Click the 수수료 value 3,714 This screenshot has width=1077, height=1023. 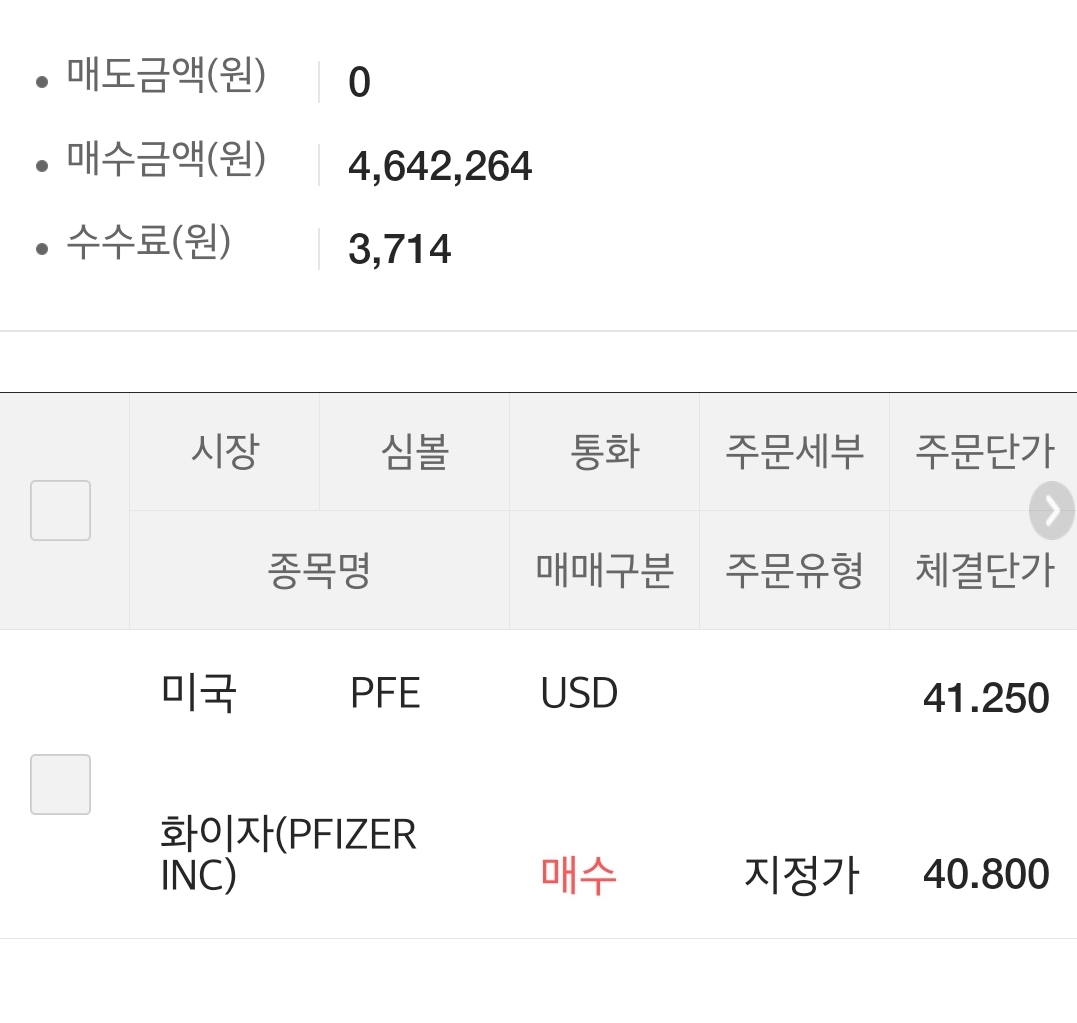click(399, 249)
